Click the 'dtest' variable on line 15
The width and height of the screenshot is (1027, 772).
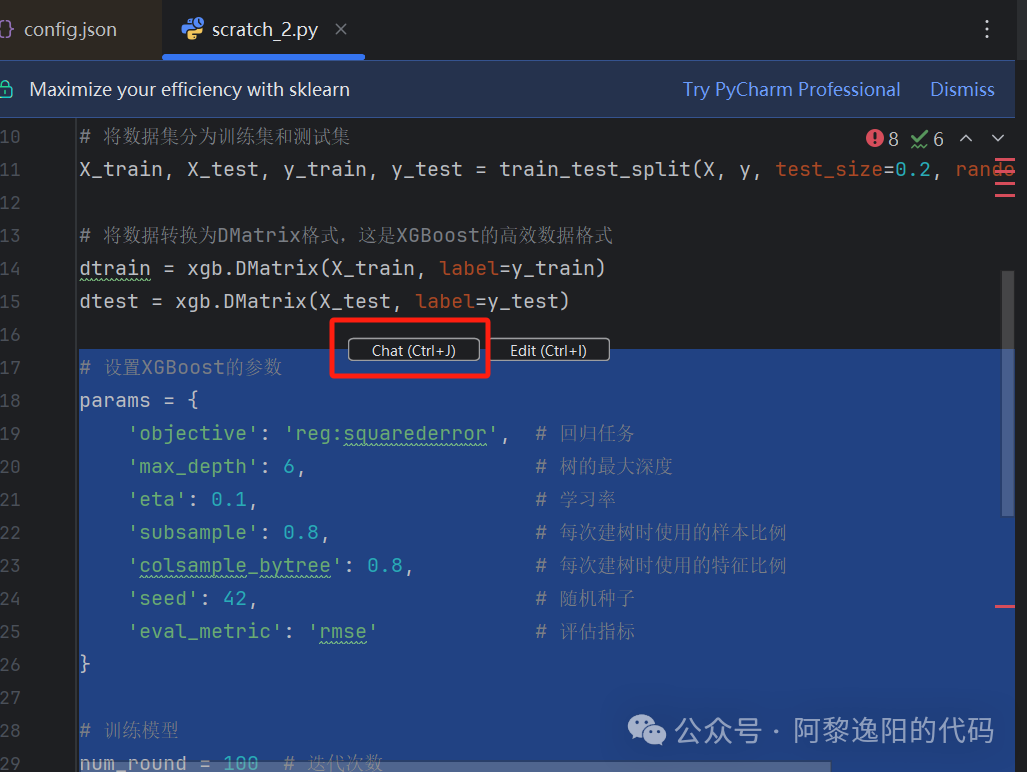pos(109,301)
